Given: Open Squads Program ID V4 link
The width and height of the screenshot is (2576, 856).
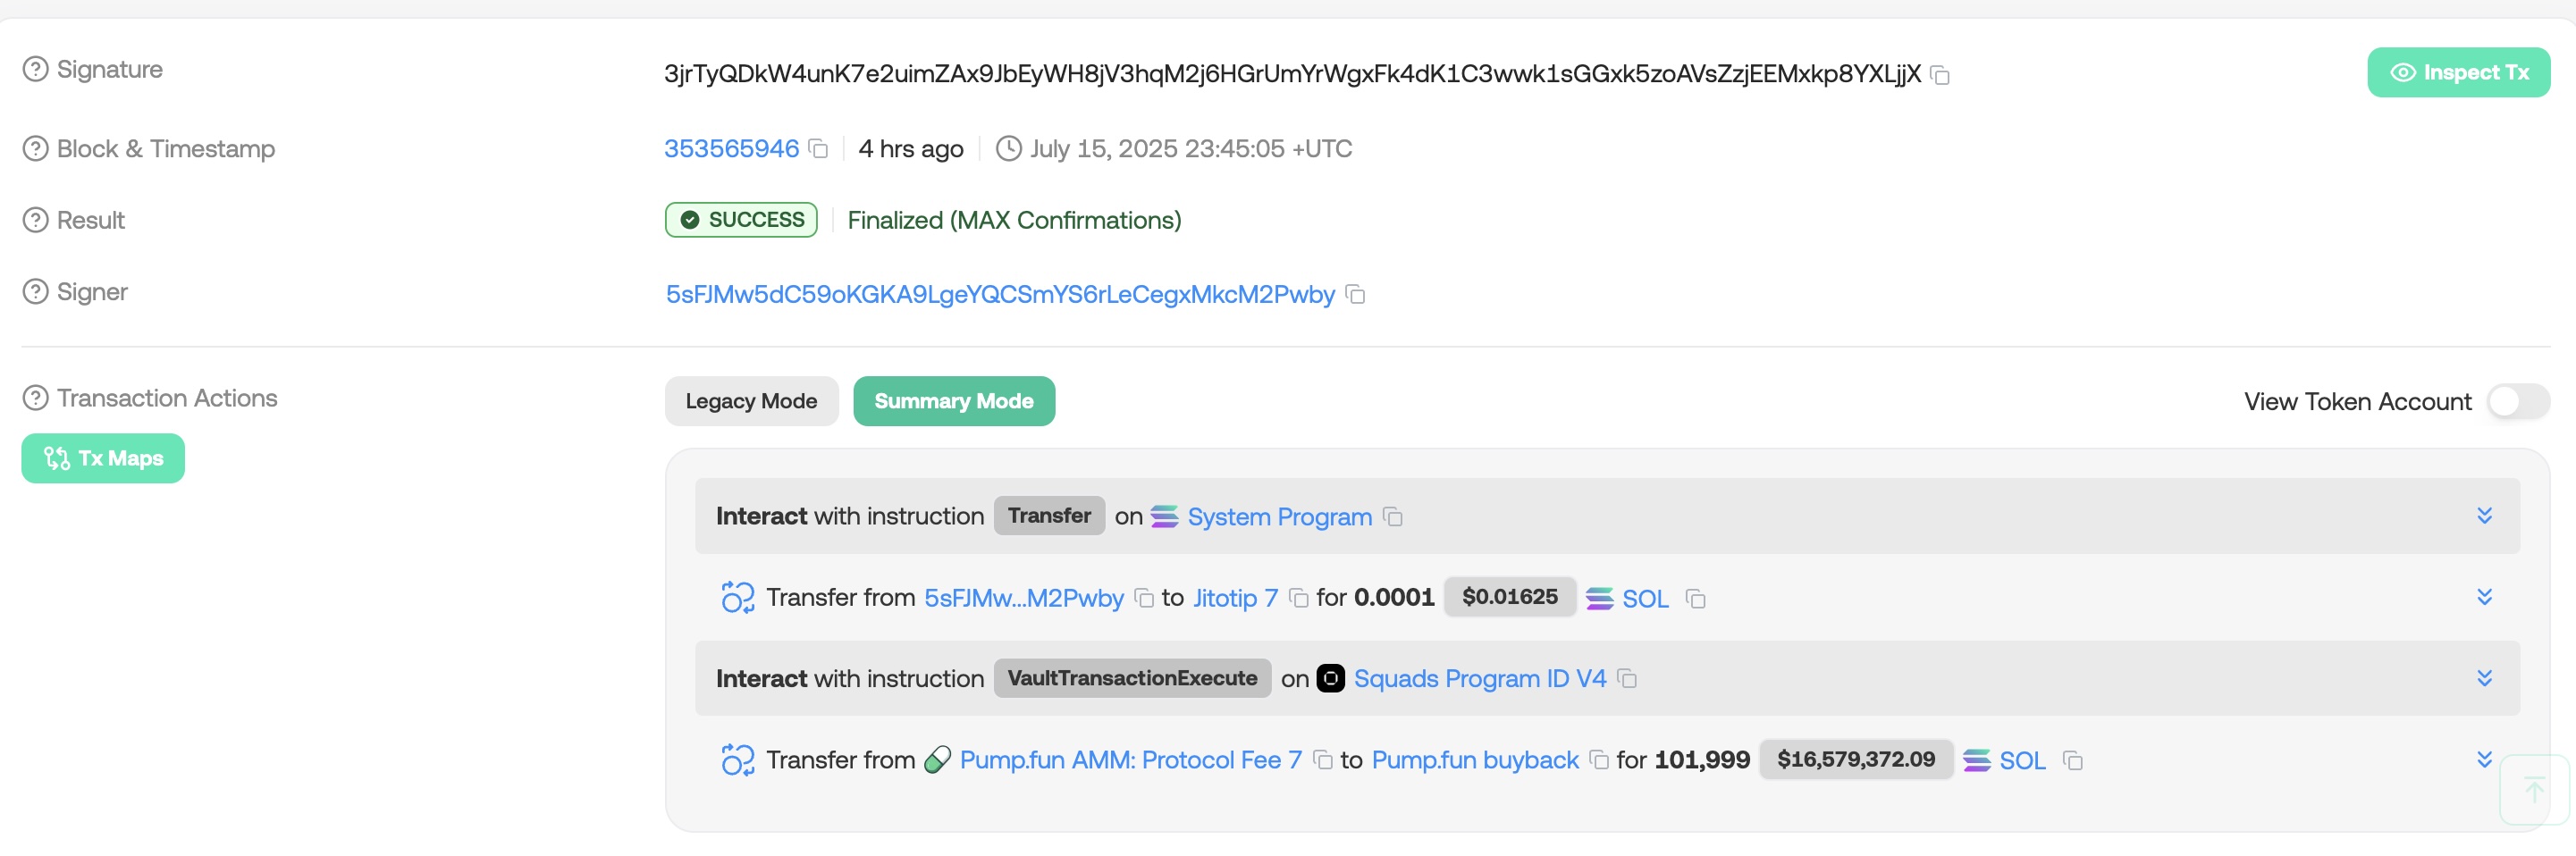Looking at the screenshot, I should 1479,679.
